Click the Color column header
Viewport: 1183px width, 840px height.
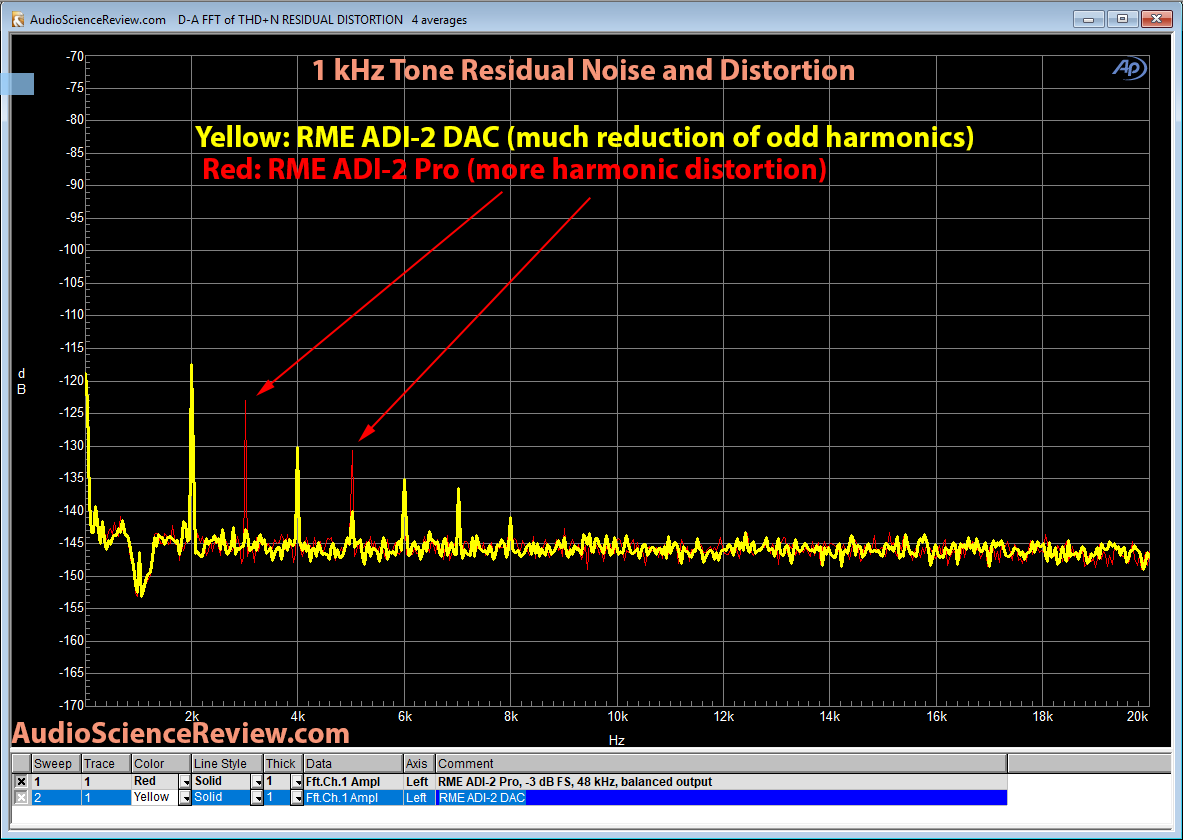161,764
